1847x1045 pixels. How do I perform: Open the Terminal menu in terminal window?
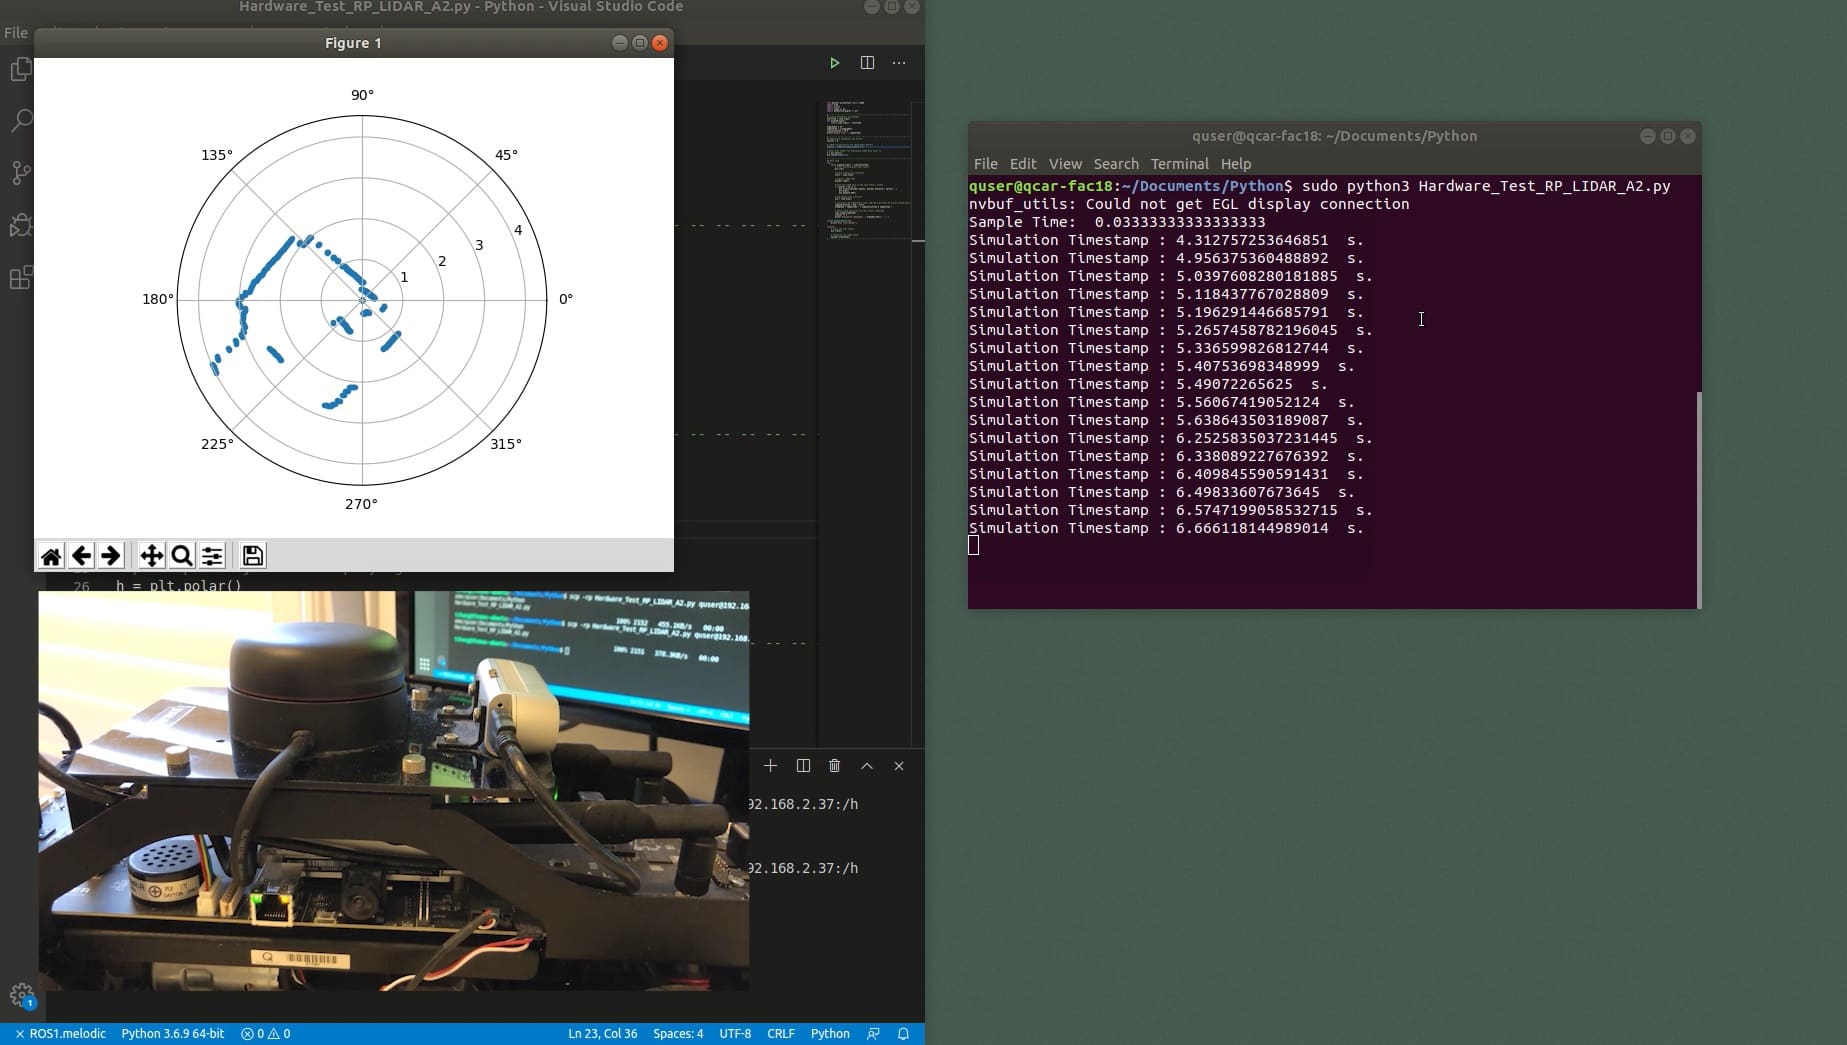[x=1179, y=164]
